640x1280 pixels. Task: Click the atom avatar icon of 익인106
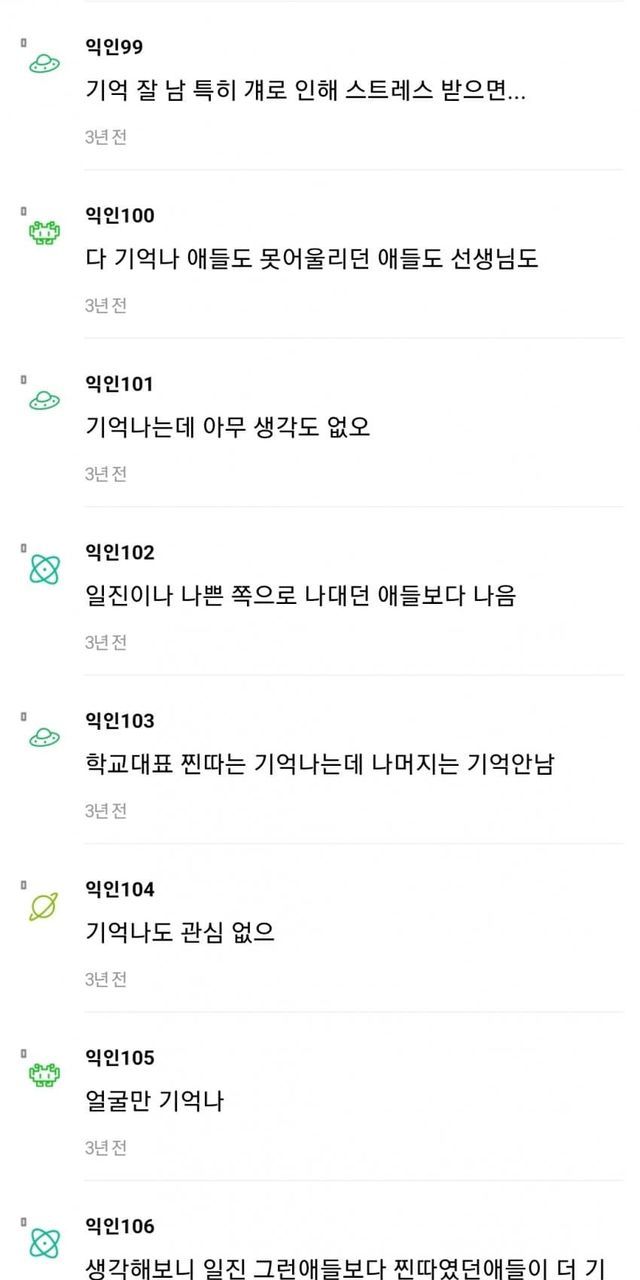coord(43,1243)
